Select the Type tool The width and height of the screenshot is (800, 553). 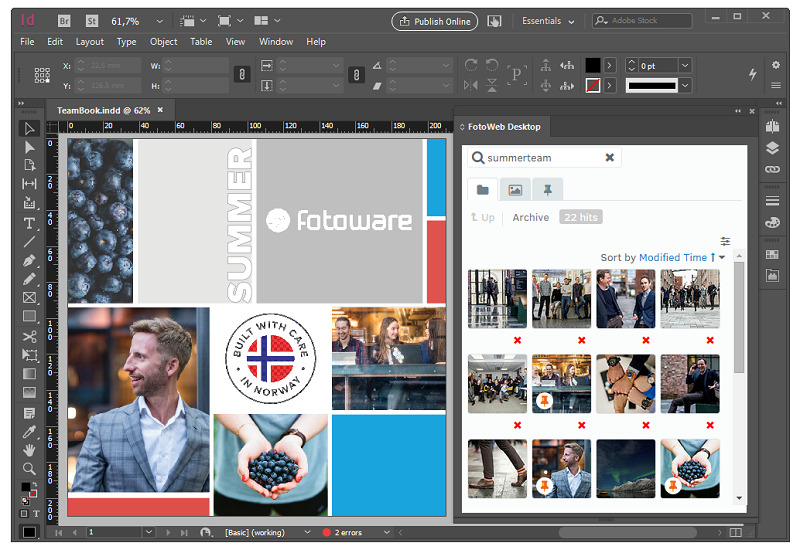(30, 223)
